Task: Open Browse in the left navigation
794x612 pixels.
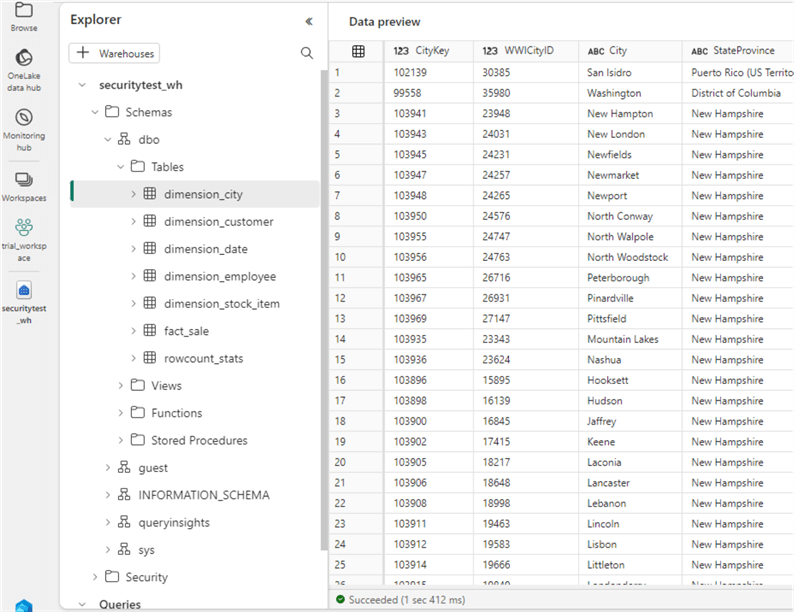Action: tap(24, 10)
